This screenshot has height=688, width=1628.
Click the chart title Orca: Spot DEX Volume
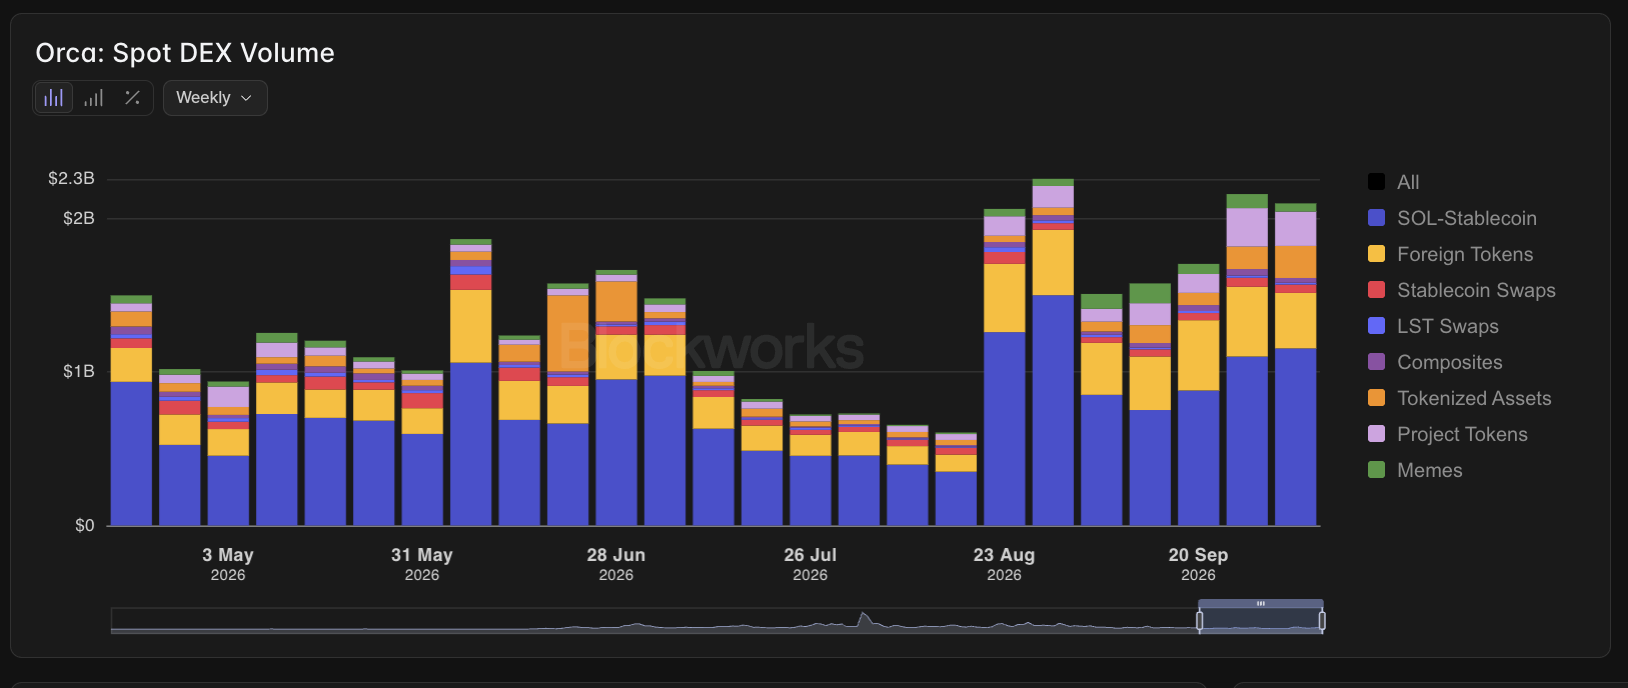pos(185,53)
